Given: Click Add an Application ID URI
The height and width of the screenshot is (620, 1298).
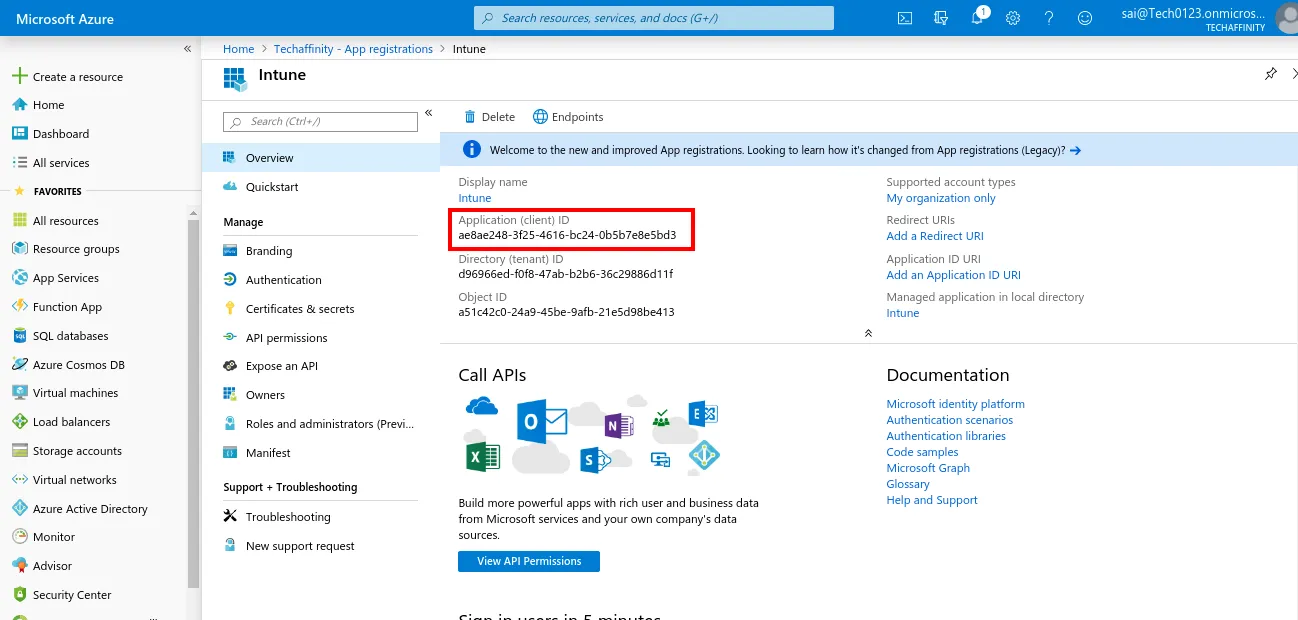Looking at the screenshot, I should tap(953, 275).
